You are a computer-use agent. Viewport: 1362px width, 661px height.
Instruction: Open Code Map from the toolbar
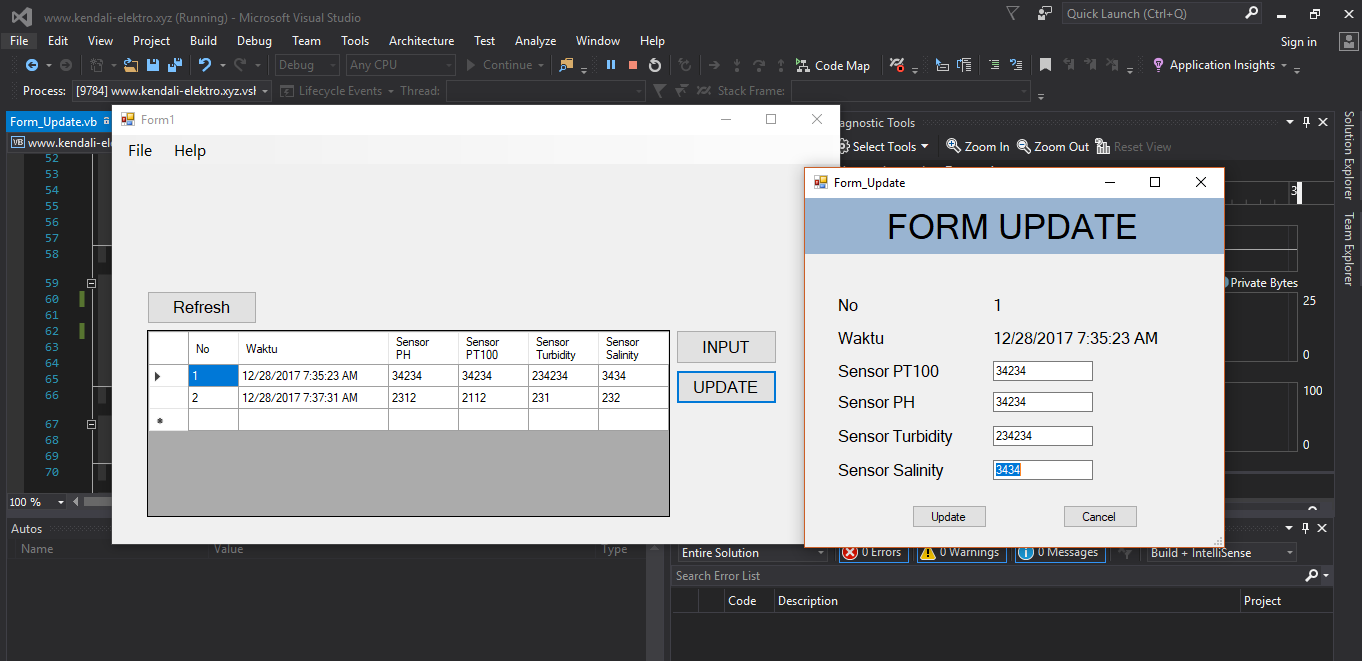(832, 65)
